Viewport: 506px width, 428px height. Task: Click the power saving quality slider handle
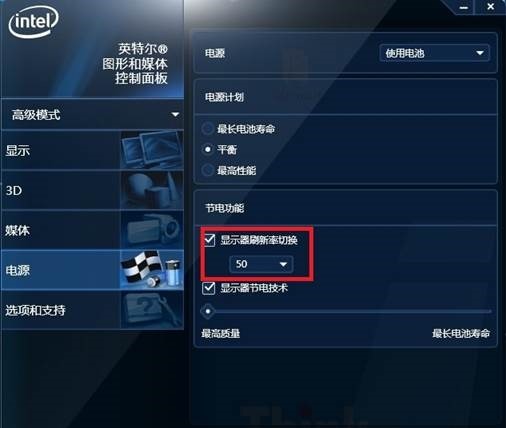[208, 311]
